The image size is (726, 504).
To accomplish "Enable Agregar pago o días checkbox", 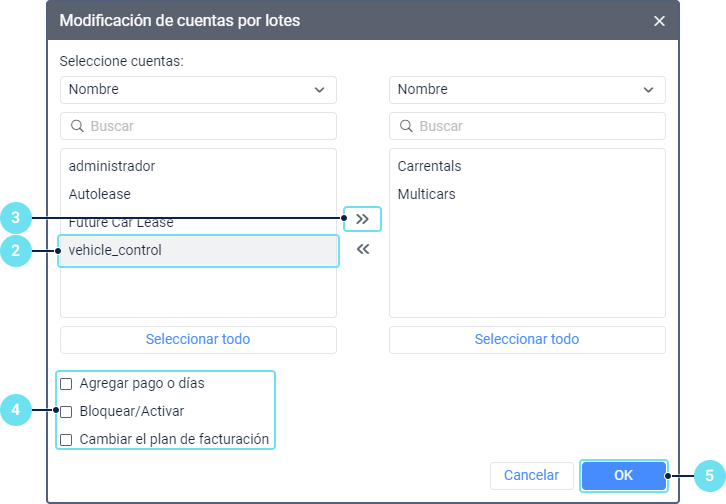I will click(67, 383).
